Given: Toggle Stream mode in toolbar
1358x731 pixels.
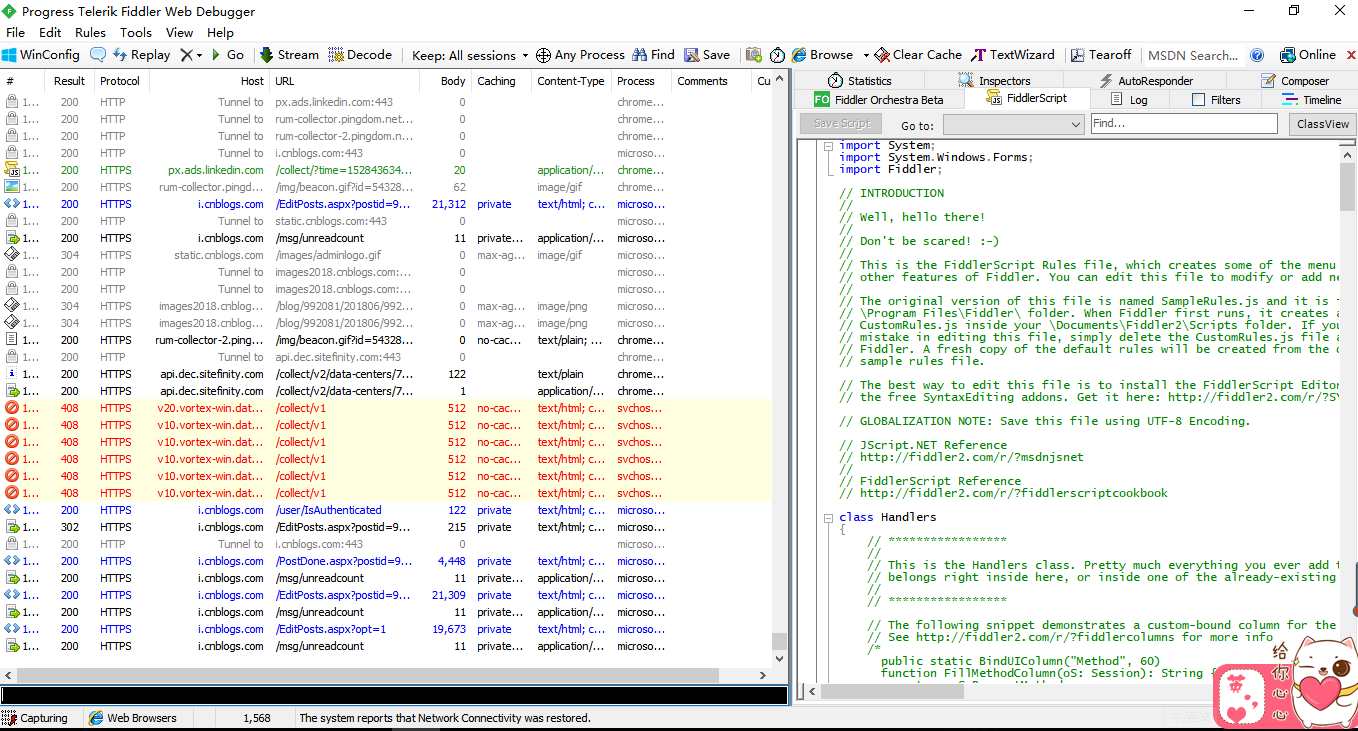Looking at the screenshot, I should click(x=289, y=55).
